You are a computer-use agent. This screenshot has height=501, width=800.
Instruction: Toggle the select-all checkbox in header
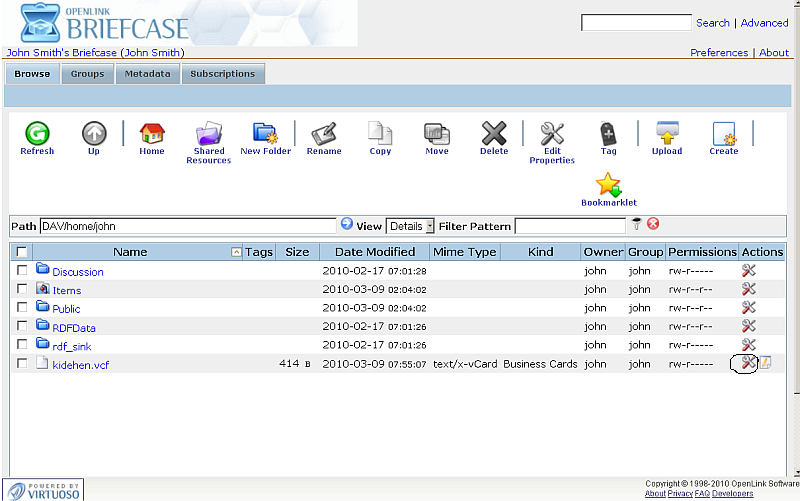point(22,252)
